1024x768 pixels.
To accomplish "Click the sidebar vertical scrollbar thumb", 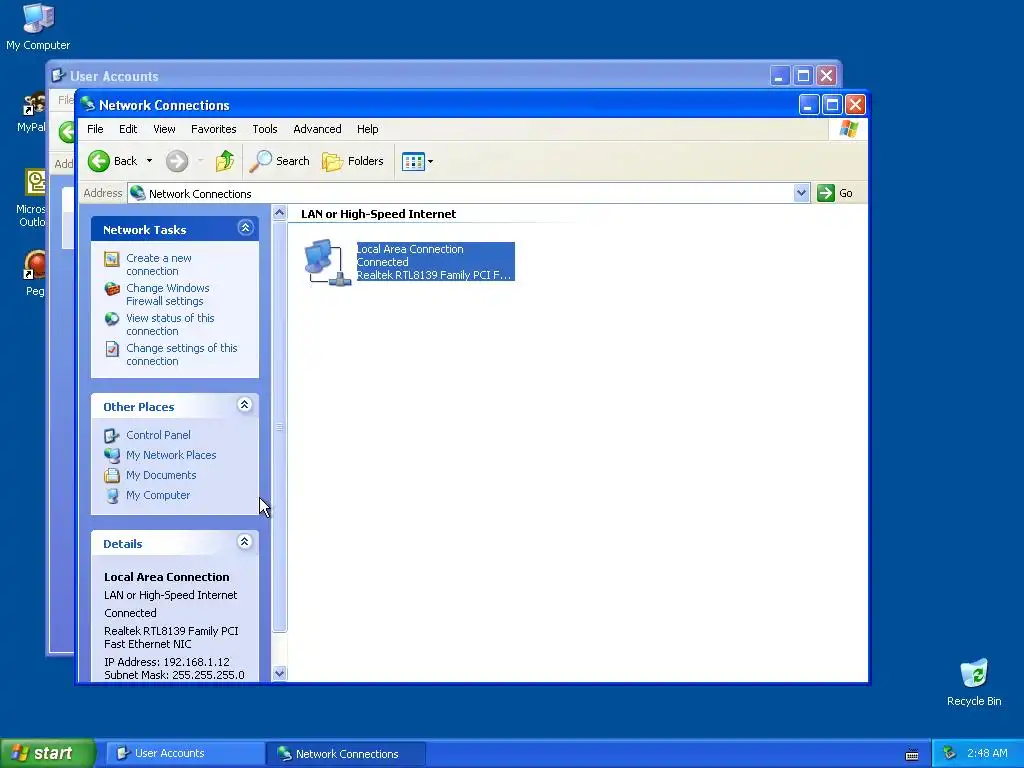I will 280,427.
